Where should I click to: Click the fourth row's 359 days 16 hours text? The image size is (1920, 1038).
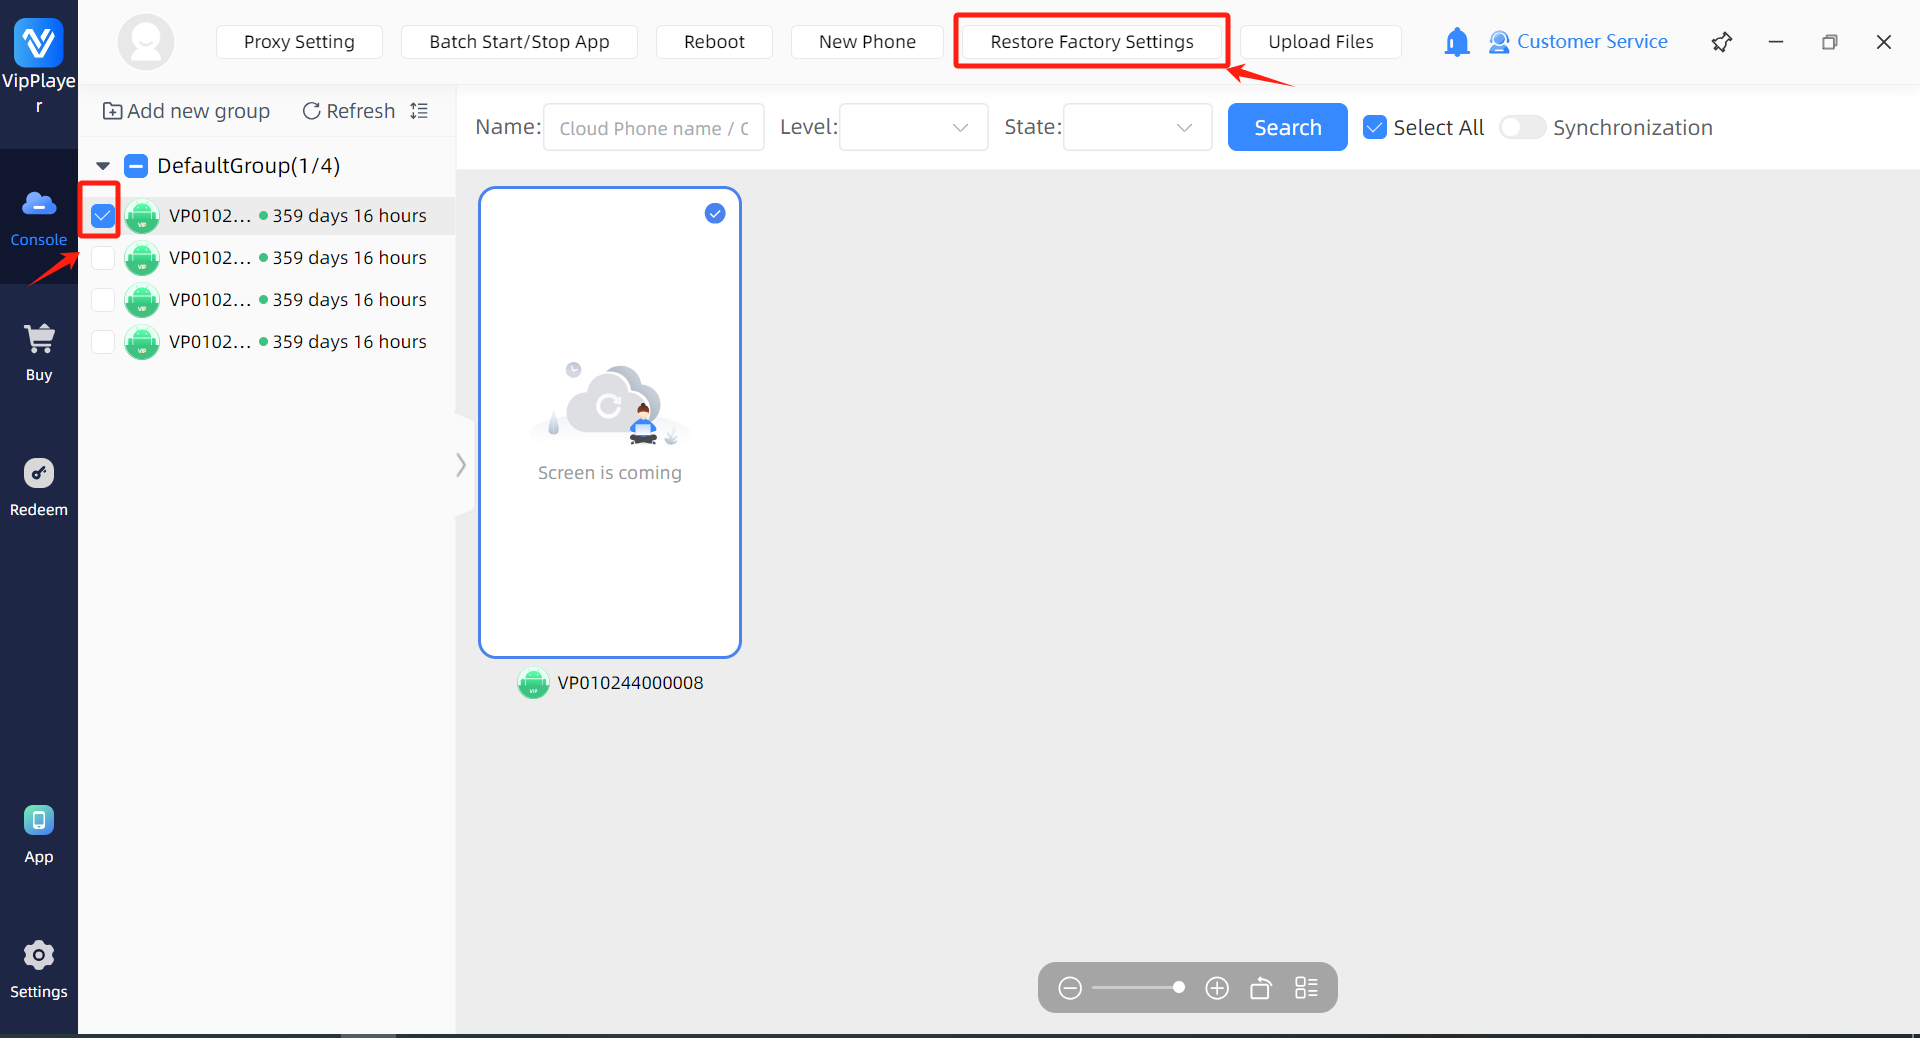(350, 342)
